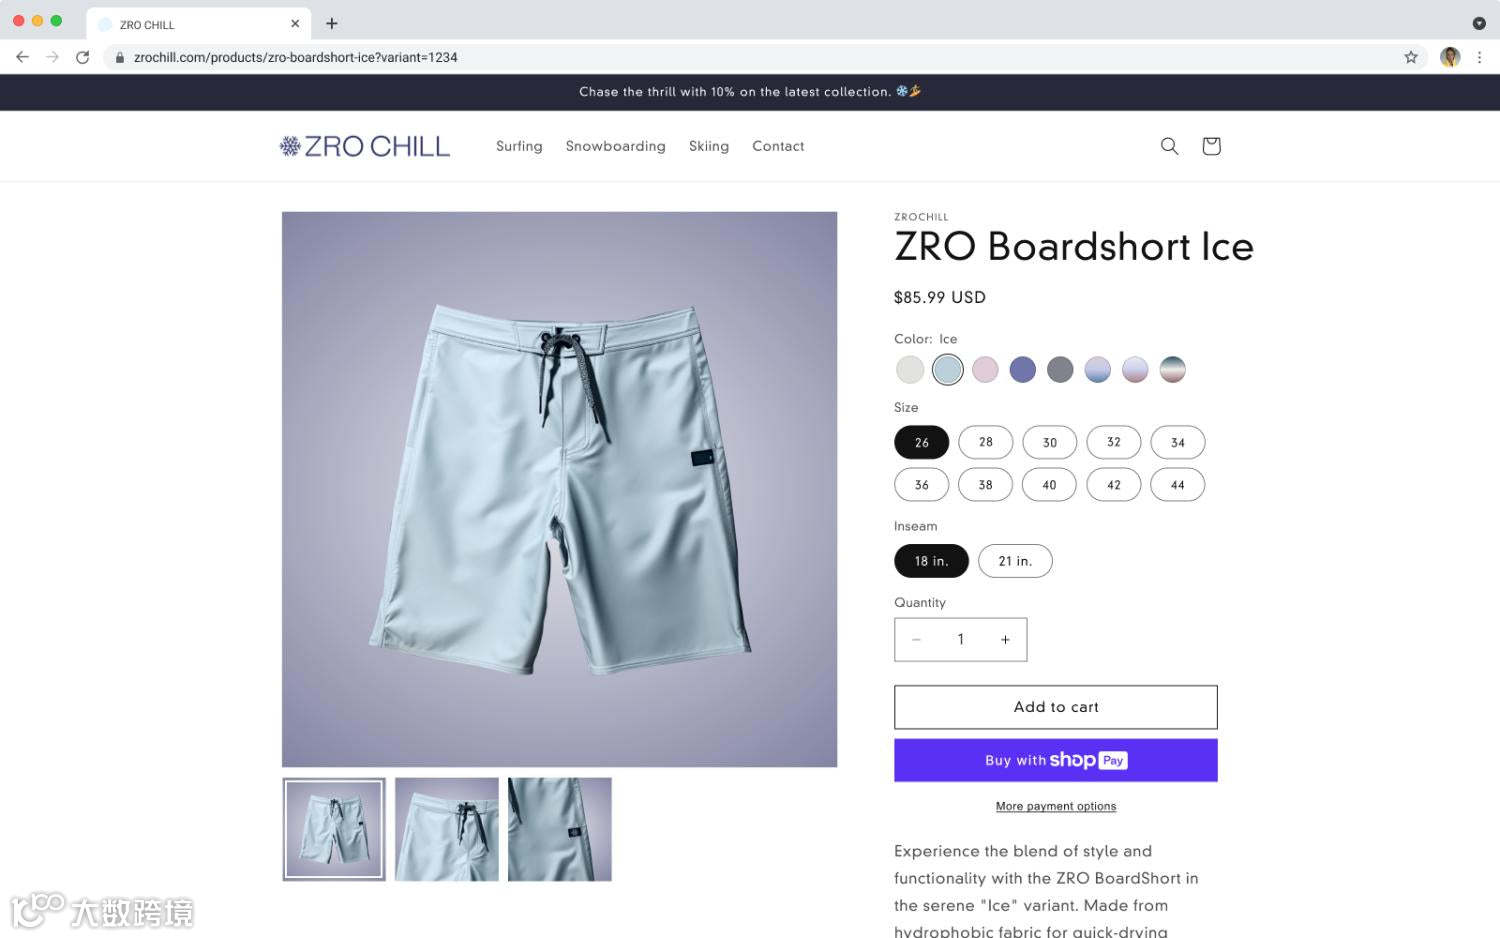1500x938 pixels.
Task: Go back using the browser back arrow
Action: [22, 57]
